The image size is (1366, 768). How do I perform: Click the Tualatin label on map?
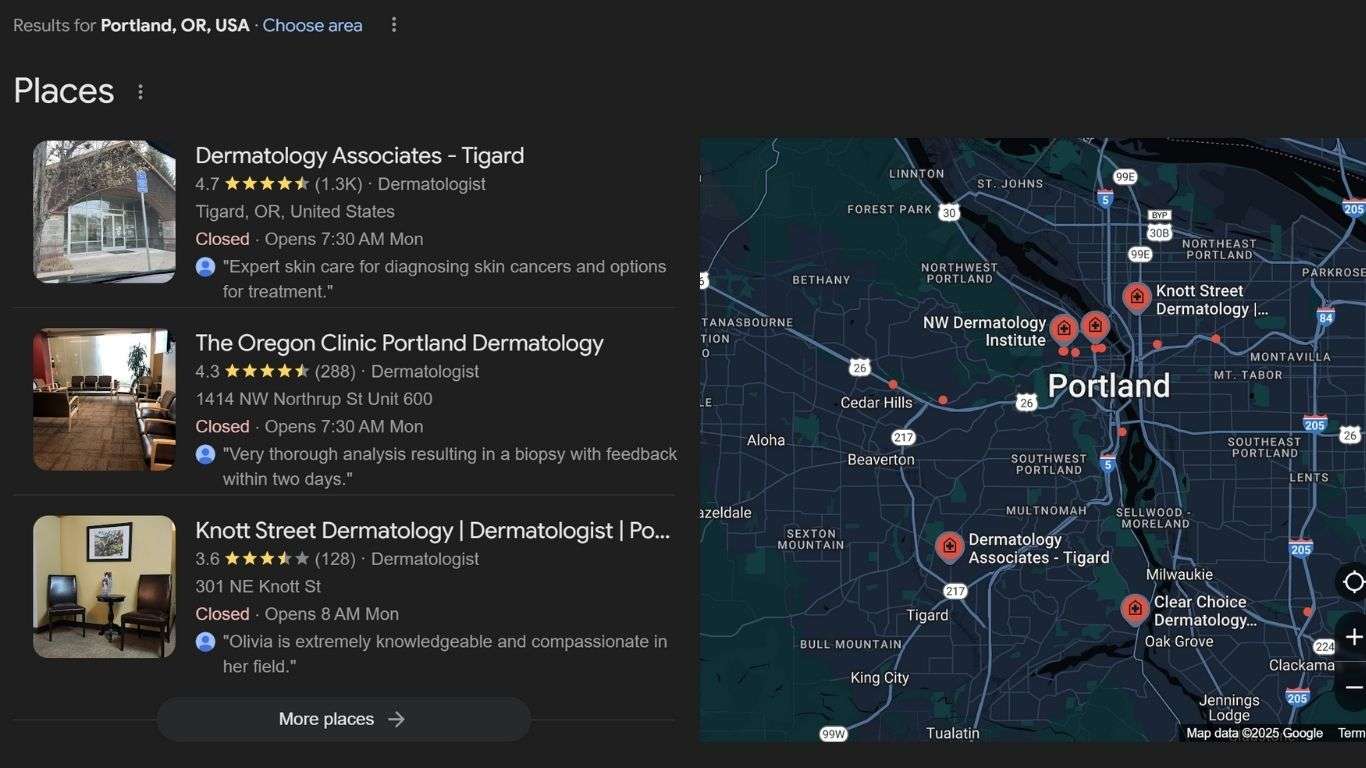point(953,733)
